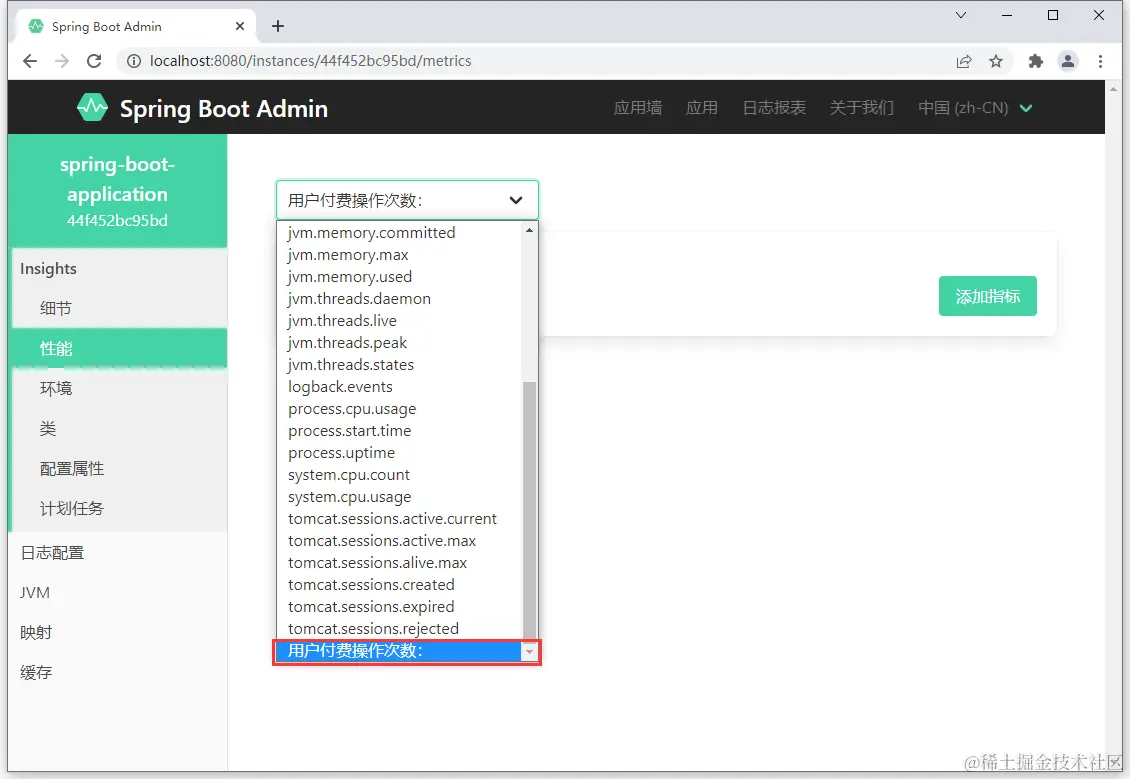Viewport: 1130px width, 779px height.
Task: Go back in browser history
Action: pyautogui.click(x=30, y=61)
